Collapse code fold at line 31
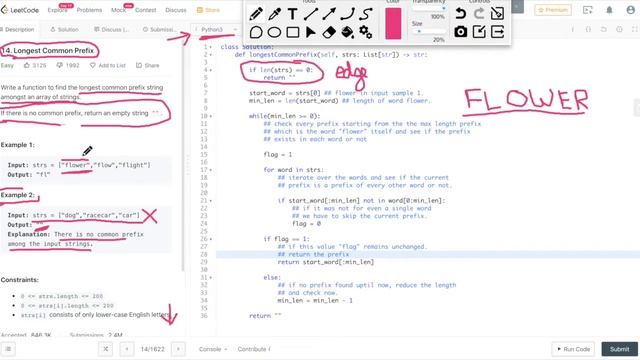 [x=211, y=278]
